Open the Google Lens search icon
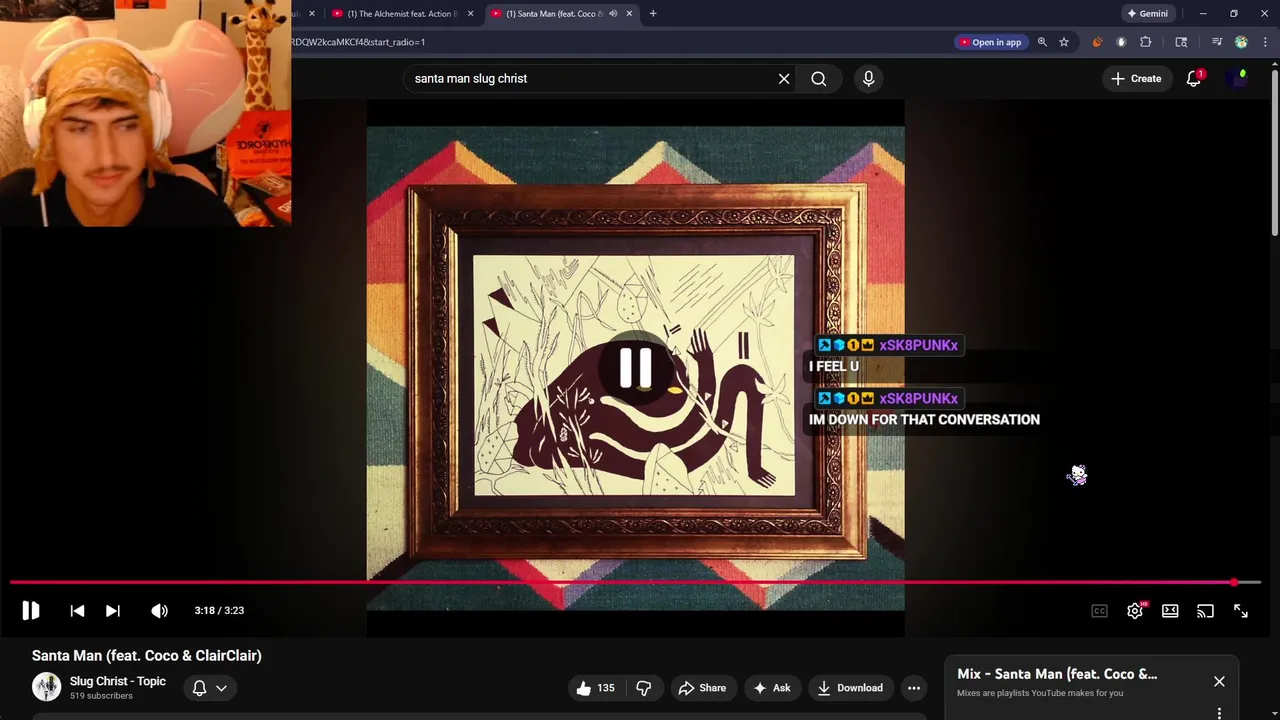The image size is (1280, 720). coord(1181,42)
